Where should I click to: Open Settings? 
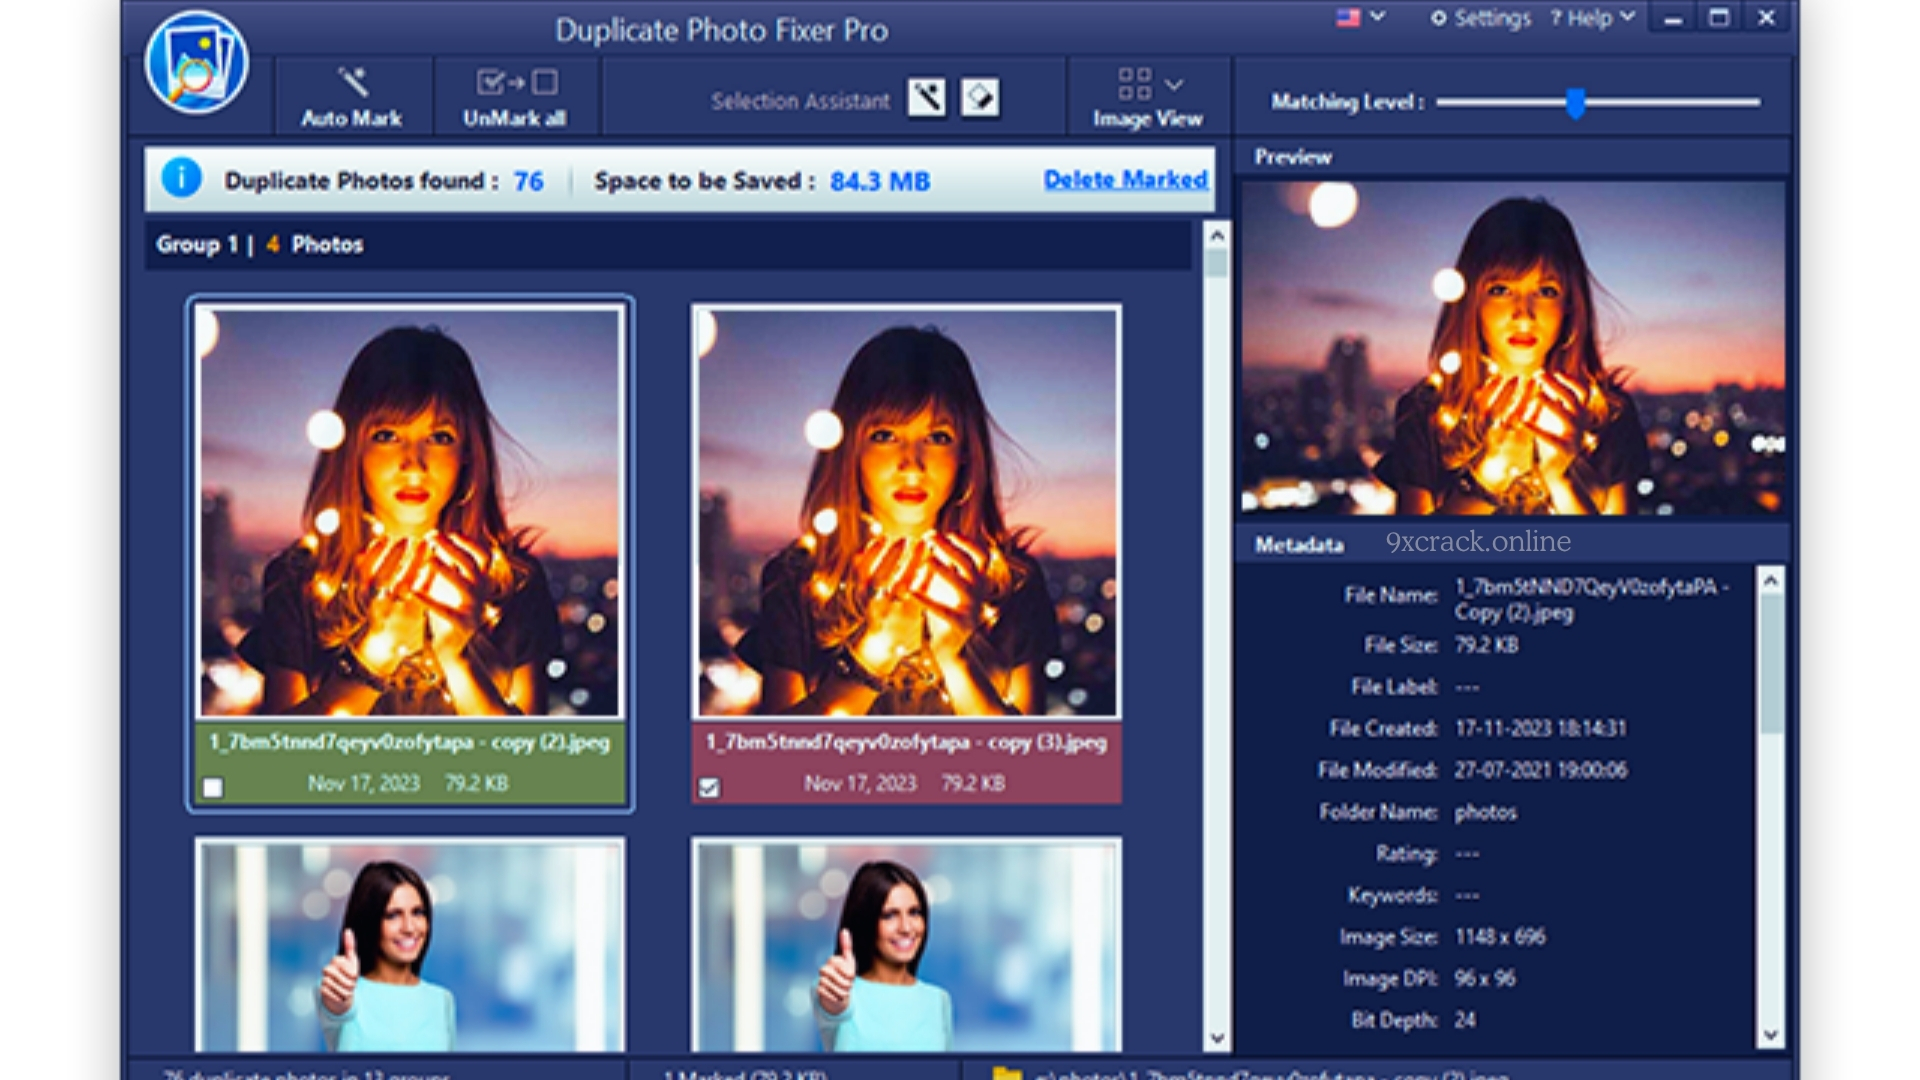tap(1481, 18)
